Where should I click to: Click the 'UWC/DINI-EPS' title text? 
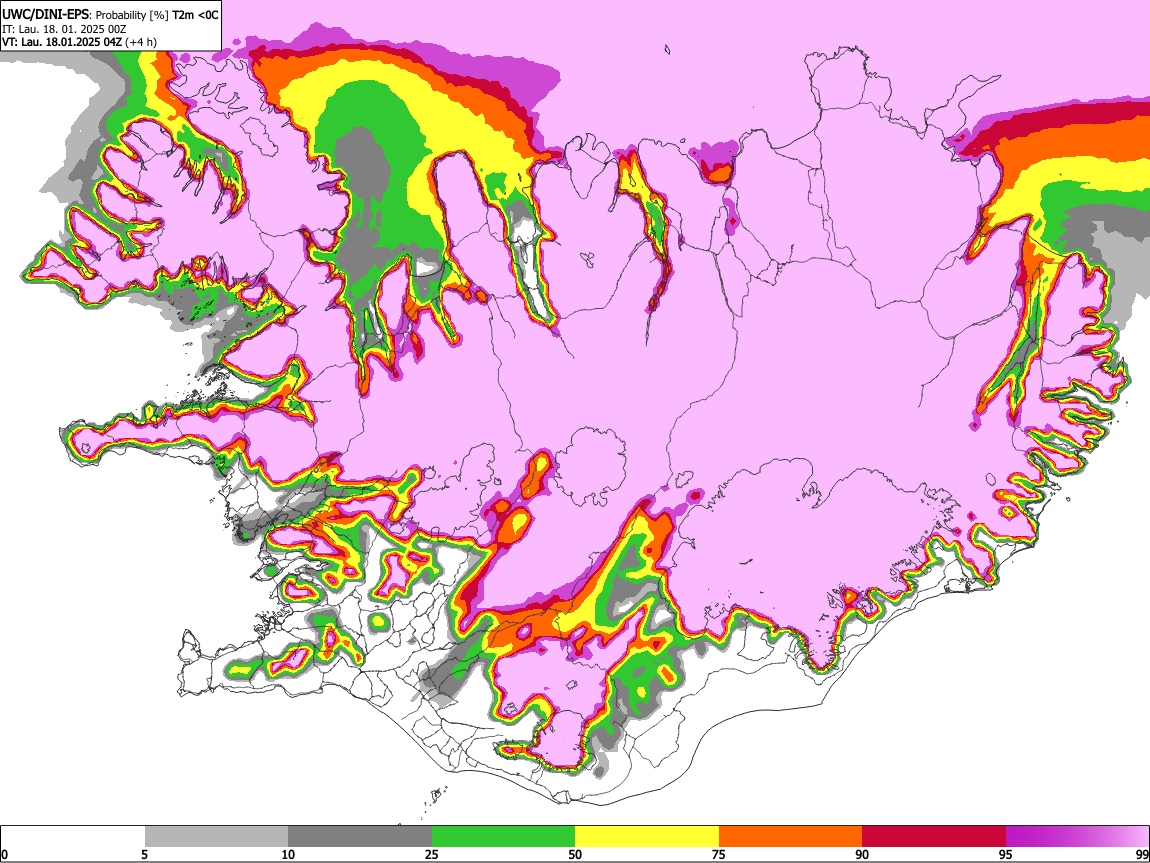(43, 15)
